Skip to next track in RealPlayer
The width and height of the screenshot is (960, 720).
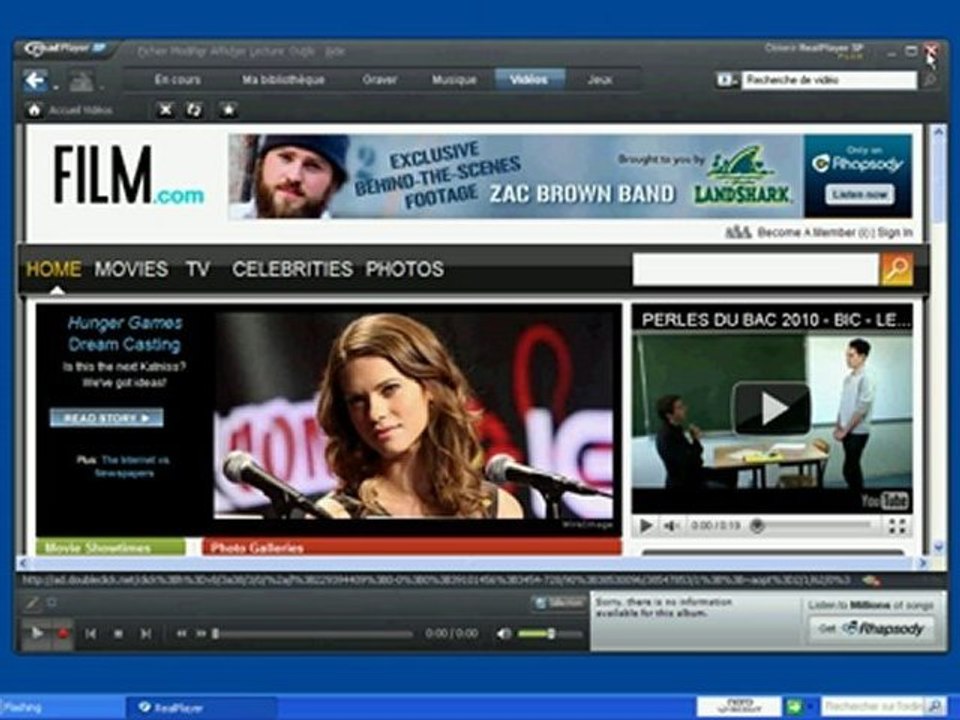pyautogui.click(x=146, y=634)
